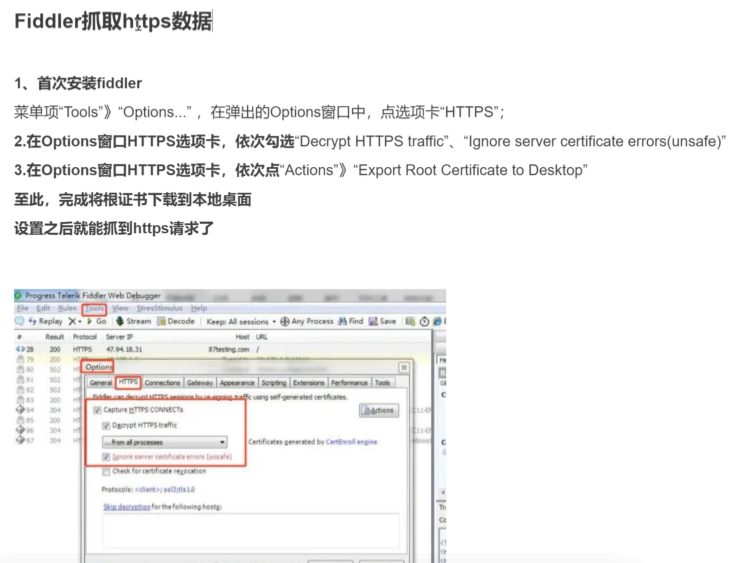The image size is (751, 563).
Task: Click the browser icon at toolbar end
Action: (437, 321)
